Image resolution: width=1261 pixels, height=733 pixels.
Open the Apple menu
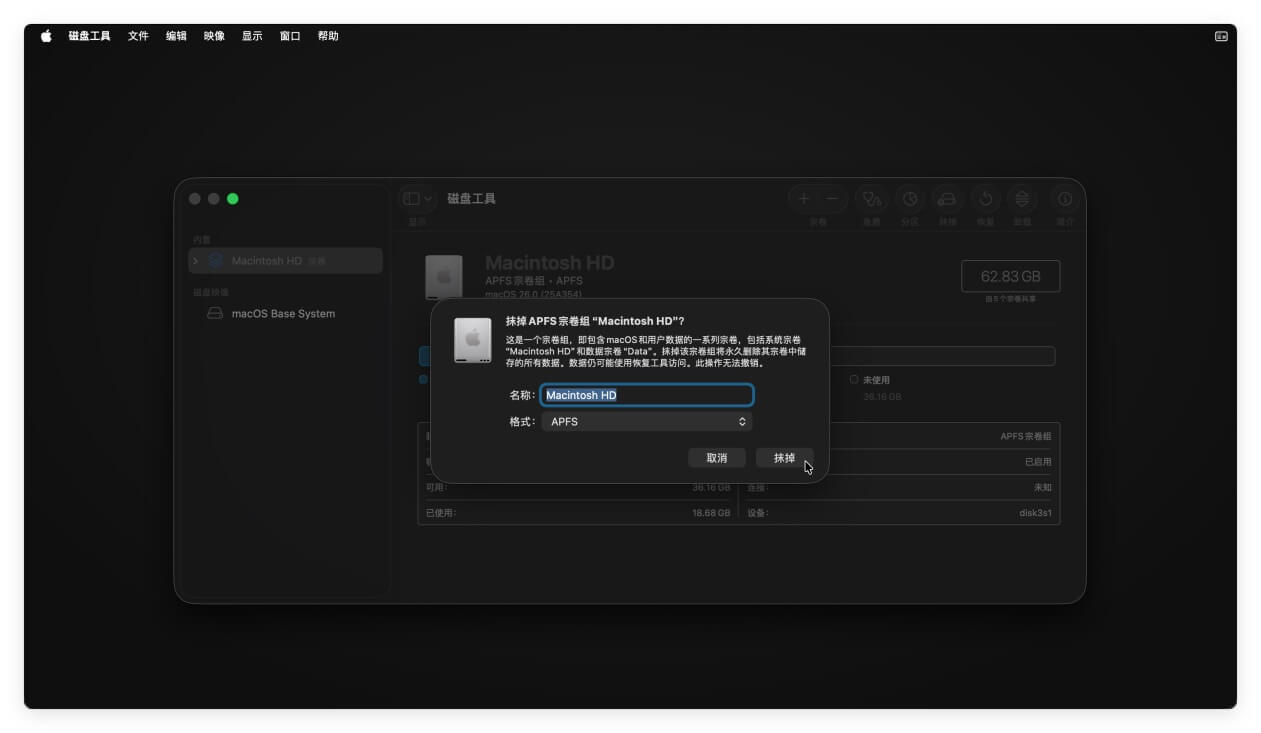coord(46,36)
